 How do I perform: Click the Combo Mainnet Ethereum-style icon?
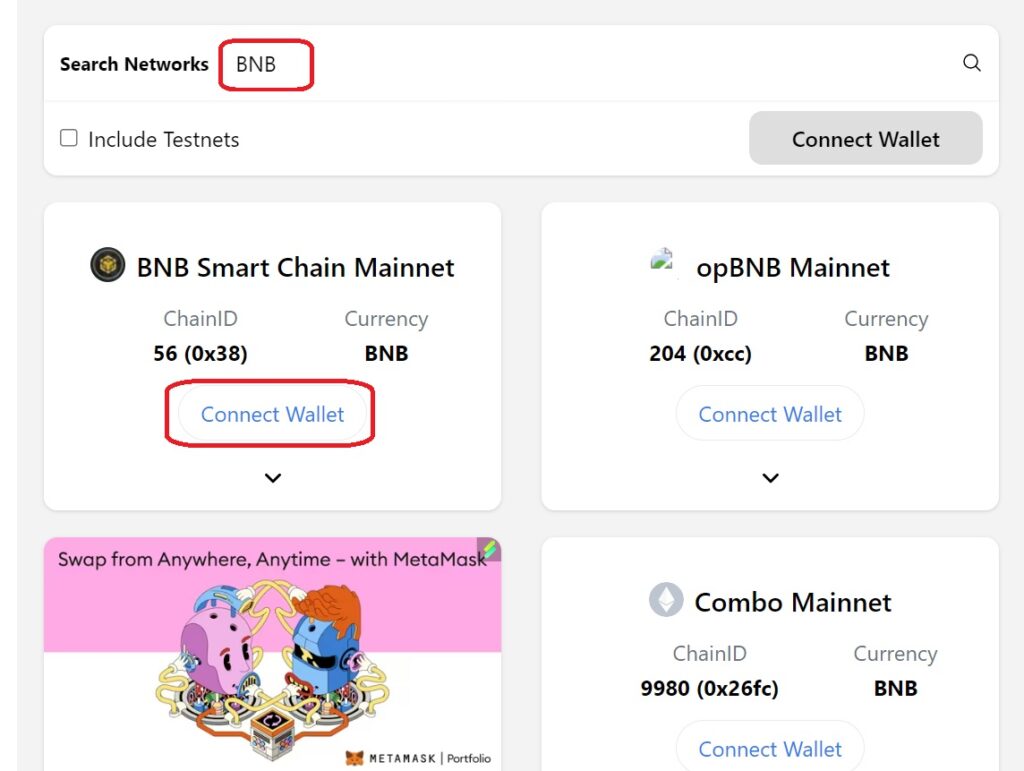pyautogui.click(x=666, y=599)
